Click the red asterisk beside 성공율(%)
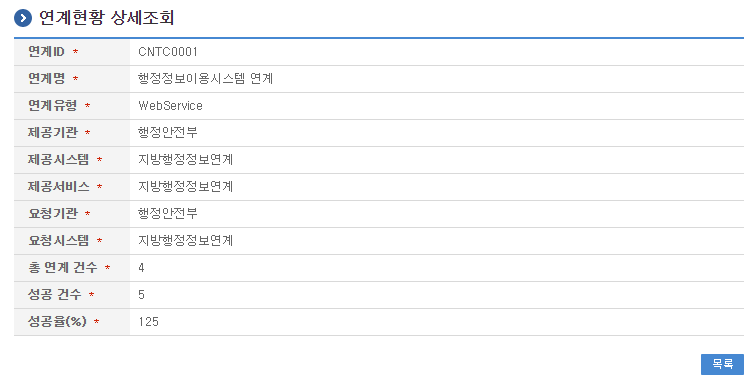This screenshot has height=390, width=756. point(96,322)
